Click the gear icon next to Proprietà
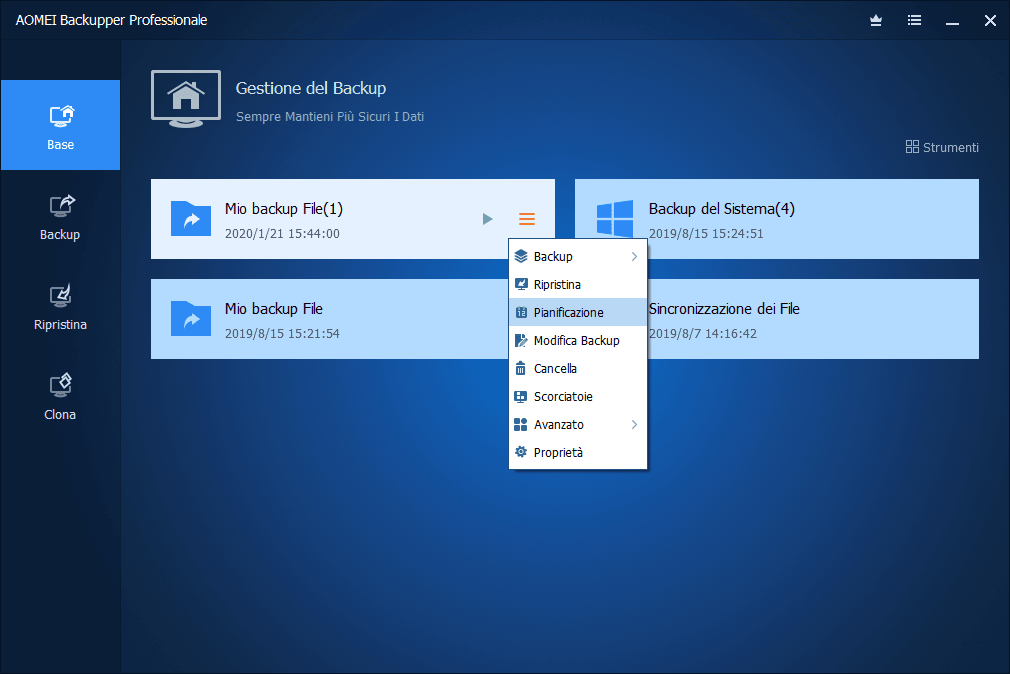The image size is (1010, 674). [x=521, y=452]
